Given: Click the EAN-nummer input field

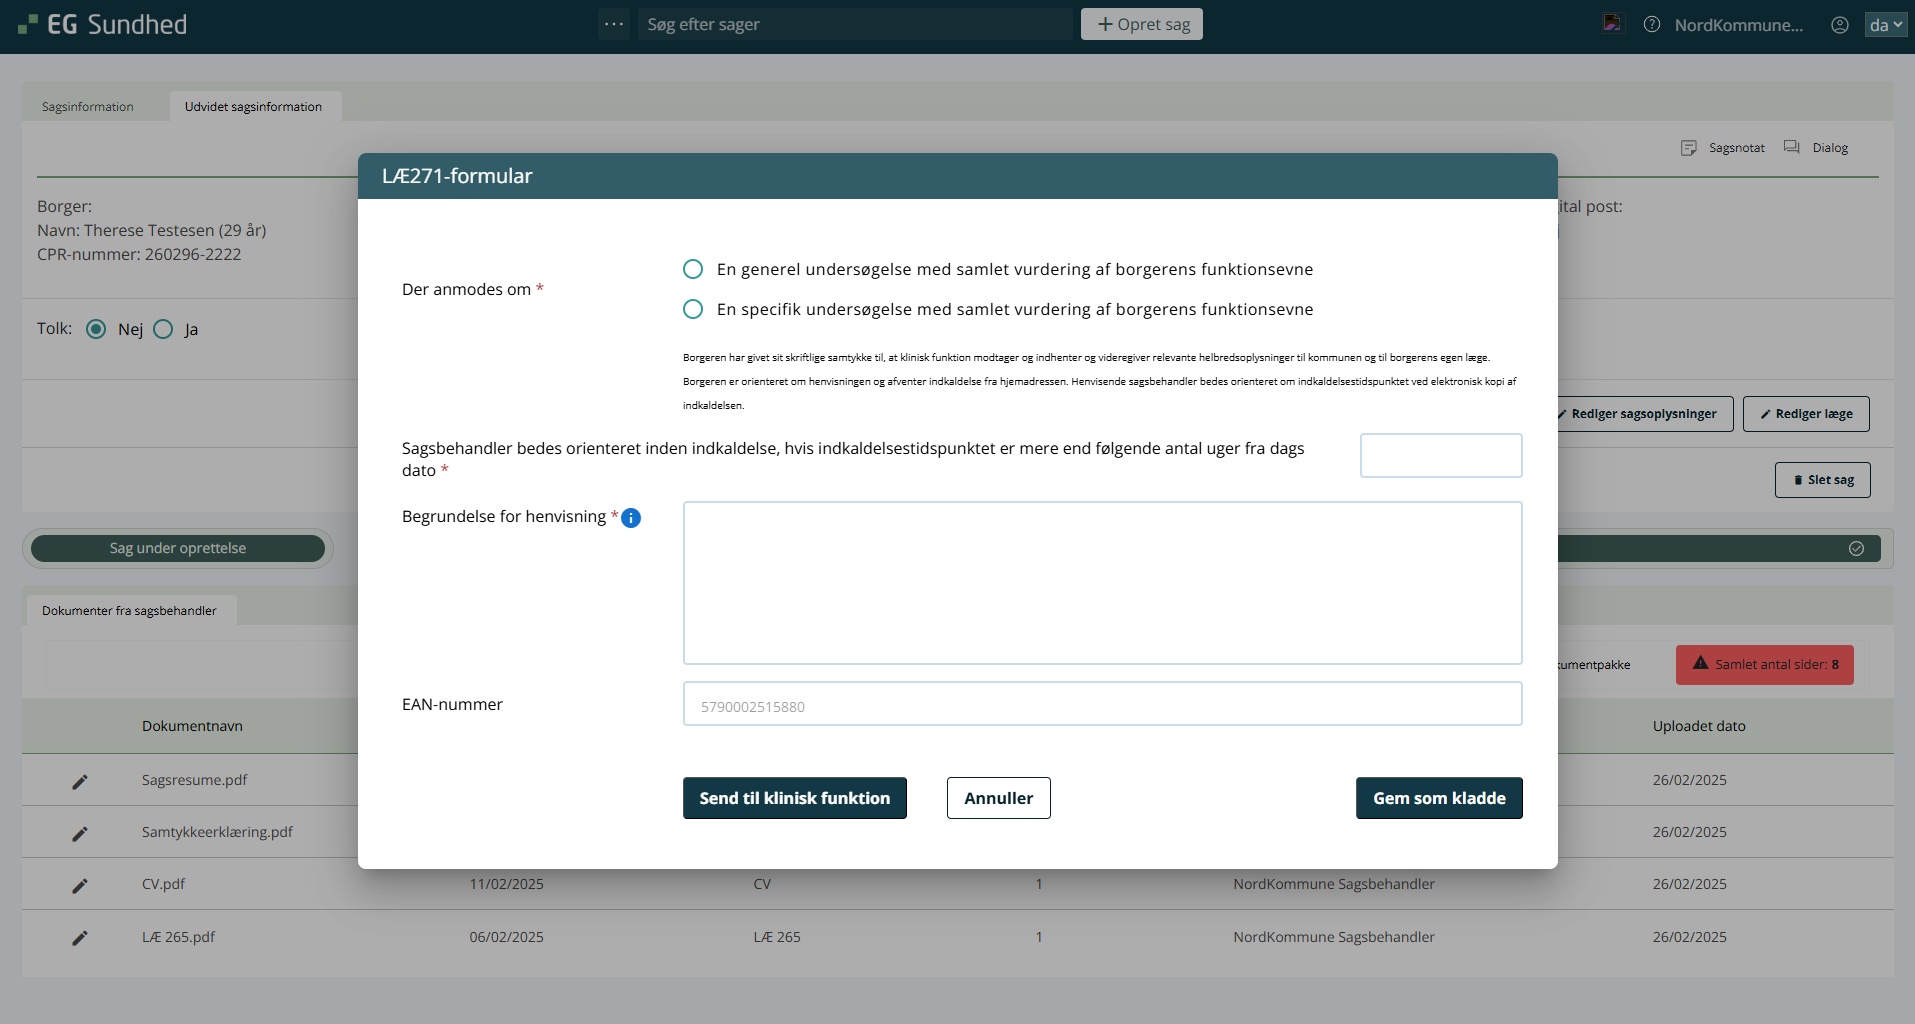Looking at the screenshot, I should tap(1102, 704).
